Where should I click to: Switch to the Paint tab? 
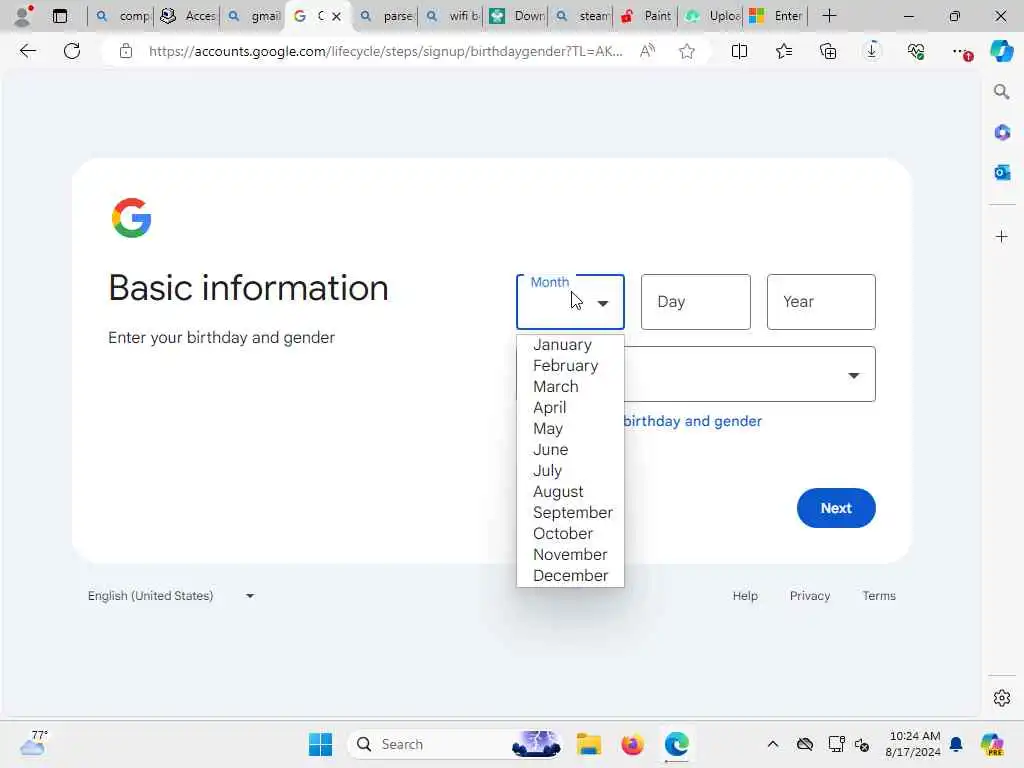pyautogui.click(x=646, y=16)
